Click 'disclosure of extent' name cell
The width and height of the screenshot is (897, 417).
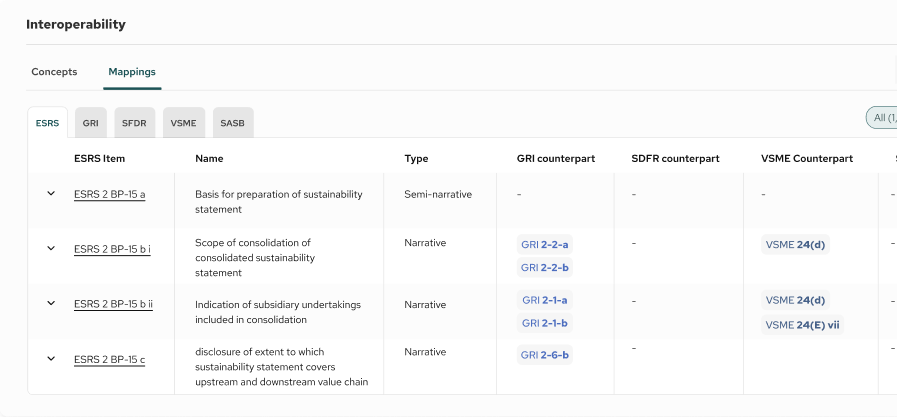coord(281,367)
